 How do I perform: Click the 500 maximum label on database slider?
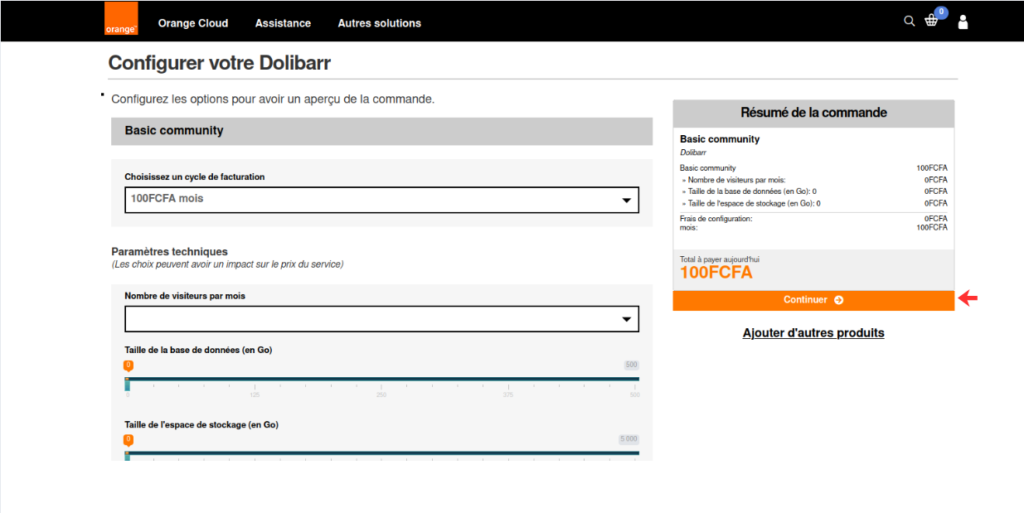pyautogui.click(x=631, y=365)
